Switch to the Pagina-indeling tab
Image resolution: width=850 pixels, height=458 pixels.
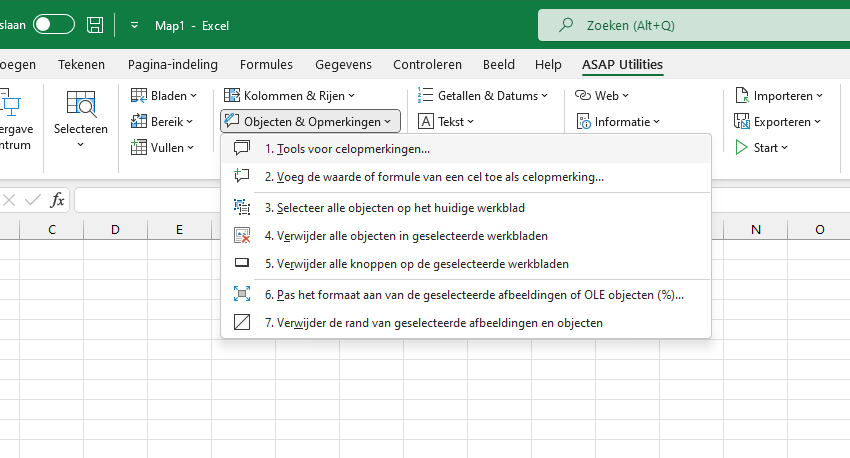click(x=173, y=64)
